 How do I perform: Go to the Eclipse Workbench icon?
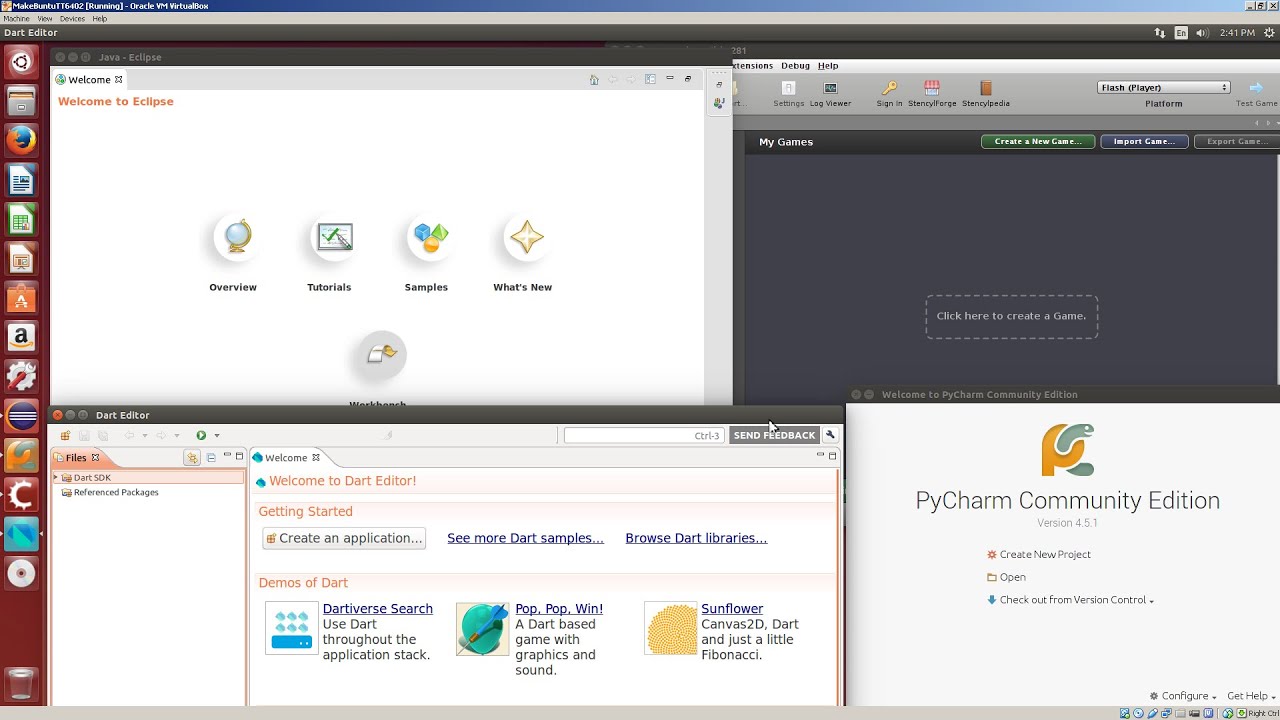(x=381, y=354)
